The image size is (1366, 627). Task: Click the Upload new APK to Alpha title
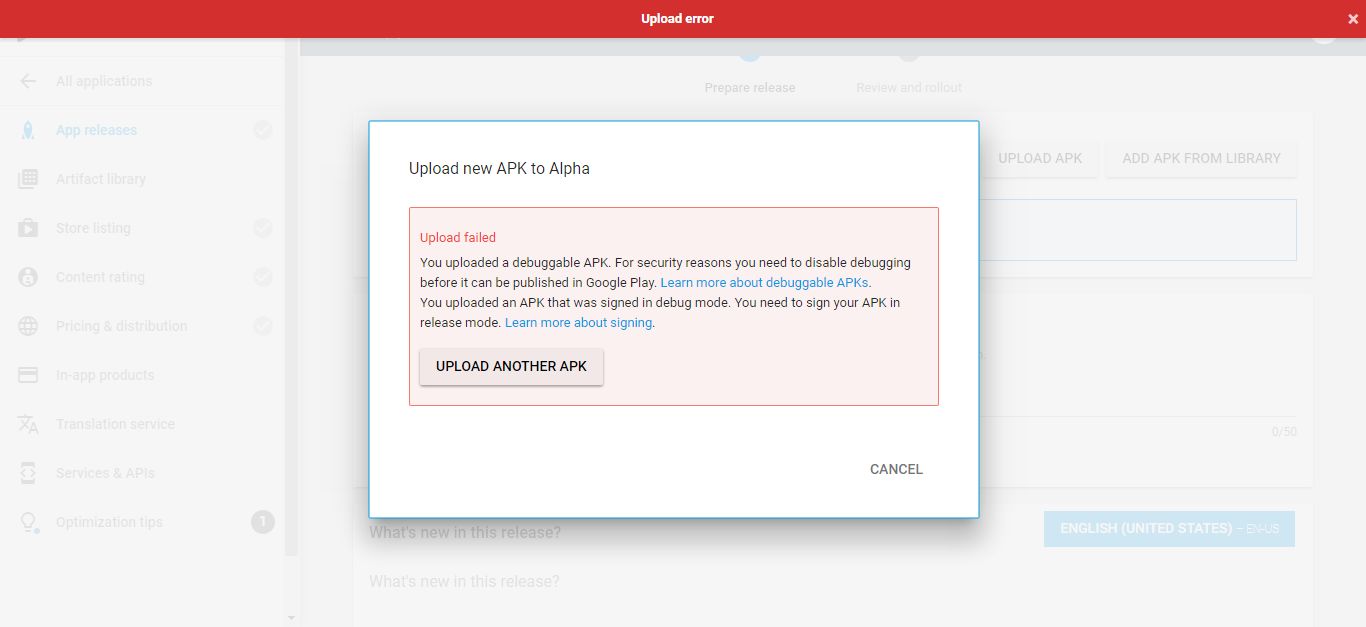[499, 168]
